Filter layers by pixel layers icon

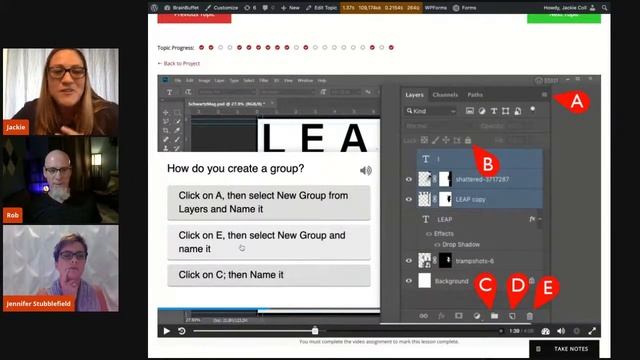tap(470, 111)
